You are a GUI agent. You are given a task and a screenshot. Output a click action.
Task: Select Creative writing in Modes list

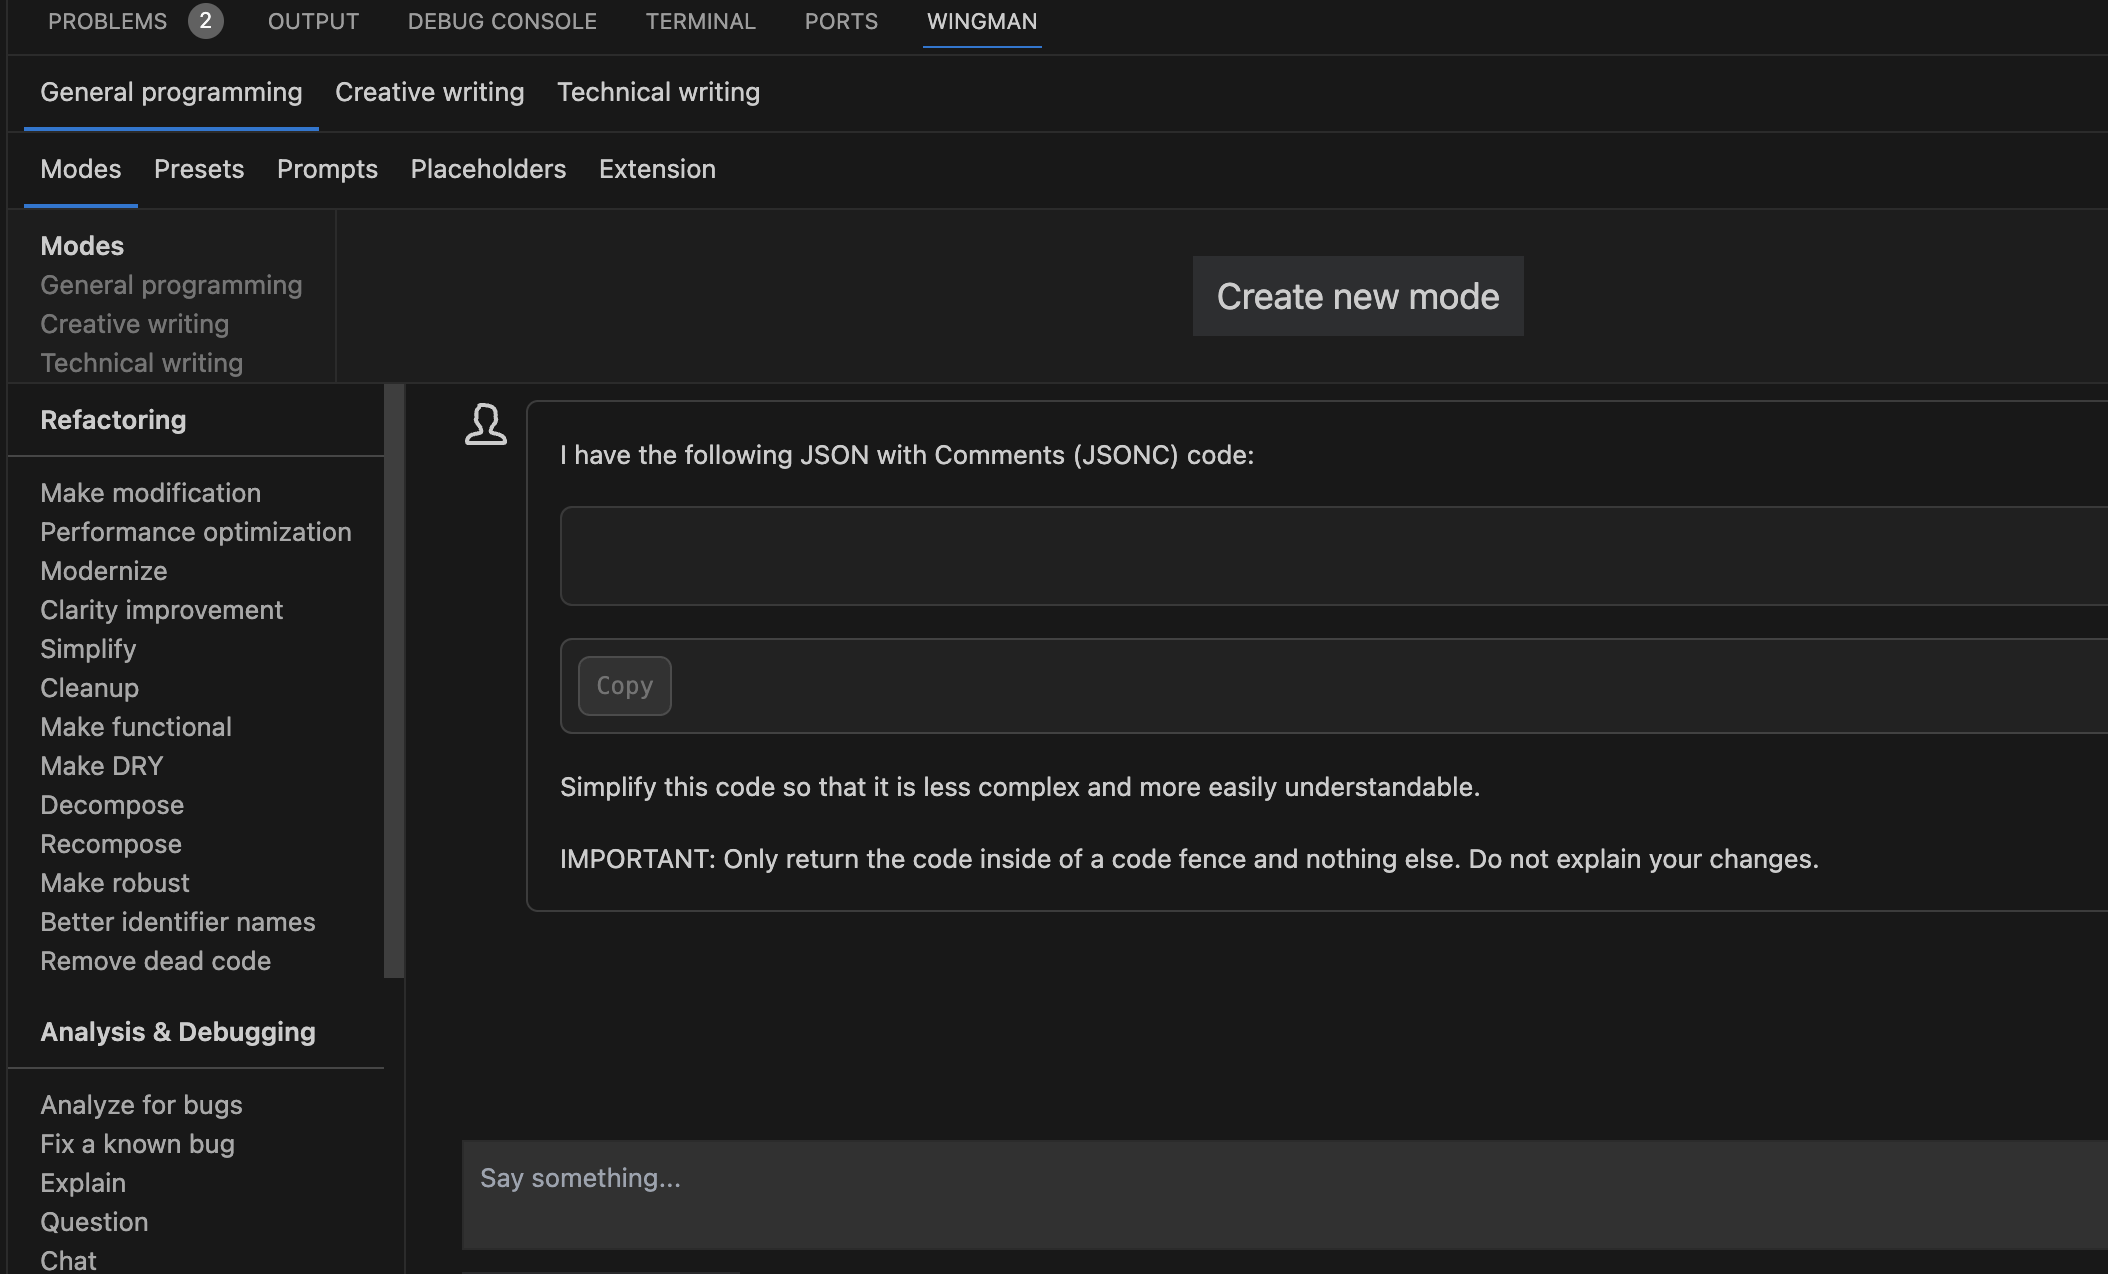(x=134, y=324)
